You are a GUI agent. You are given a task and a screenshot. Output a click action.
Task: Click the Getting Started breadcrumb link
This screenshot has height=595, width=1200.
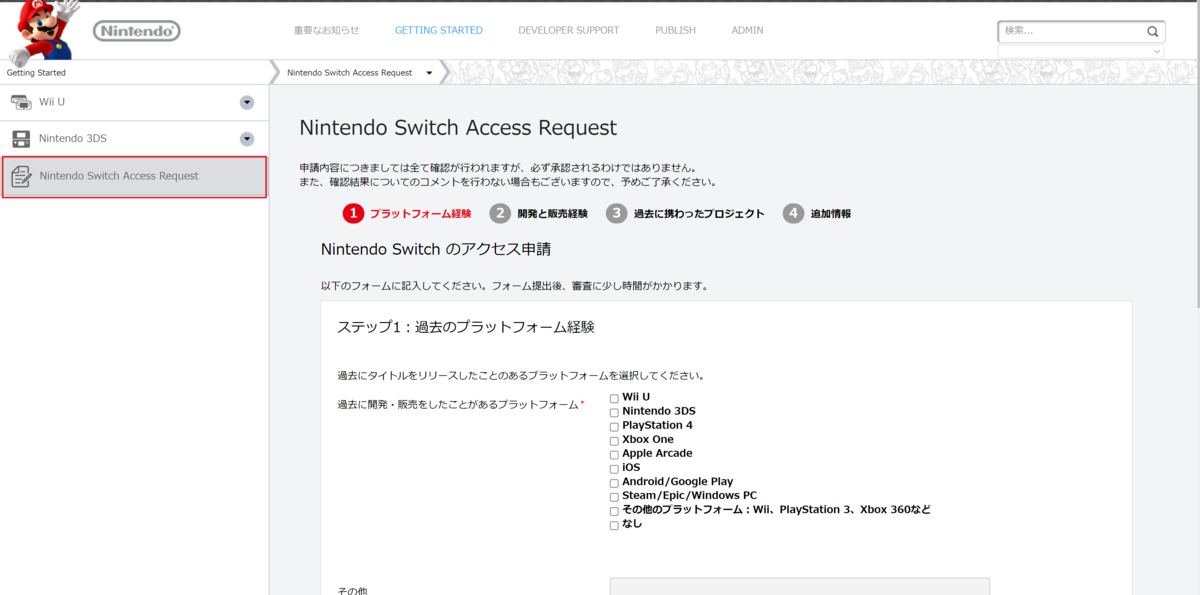36,73
